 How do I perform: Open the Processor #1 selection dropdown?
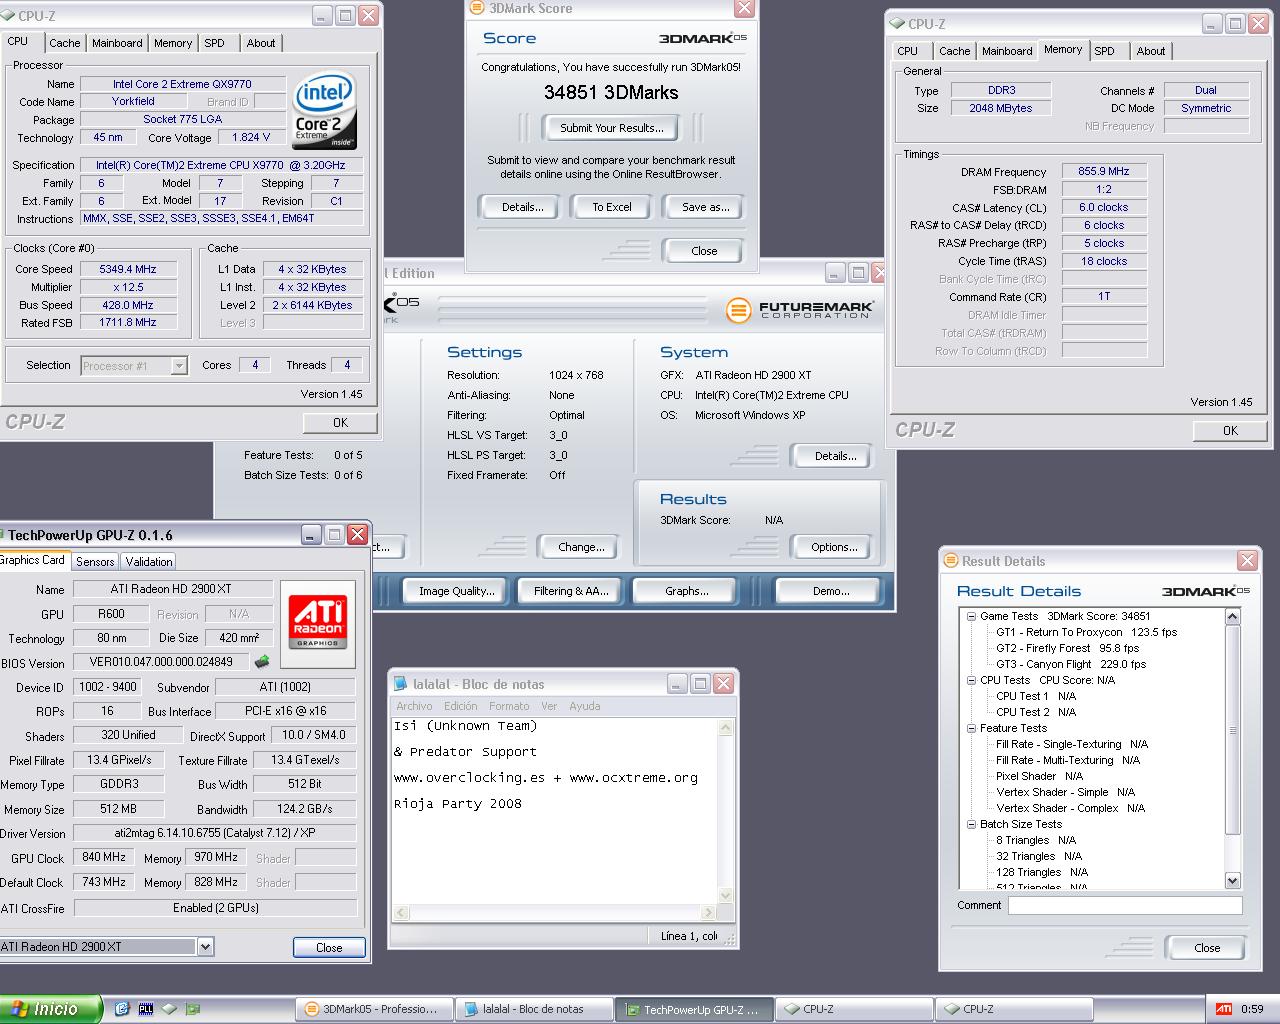pos(179,366)
